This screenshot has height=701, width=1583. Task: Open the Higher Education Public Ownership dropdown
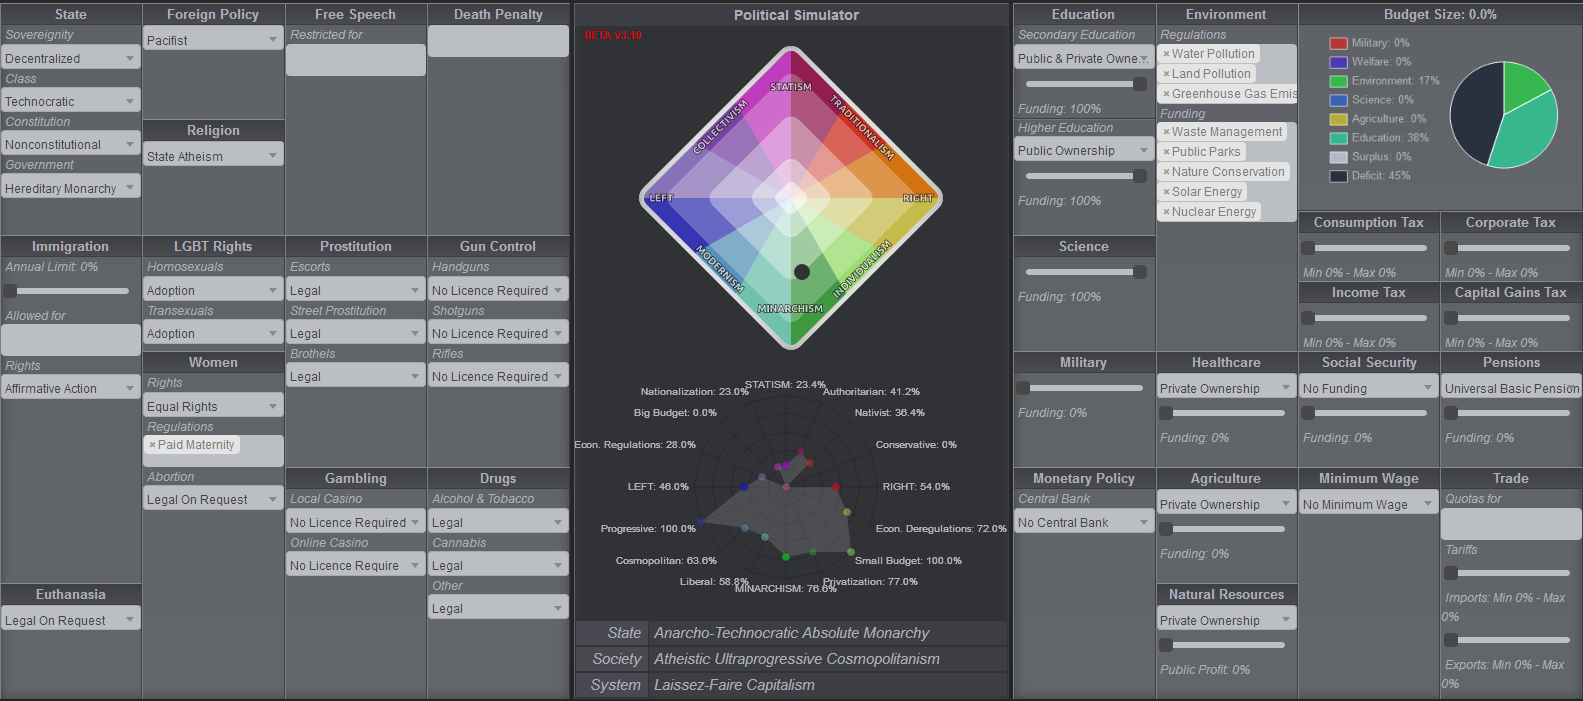pyautogui.click(x=1084, y=150)
